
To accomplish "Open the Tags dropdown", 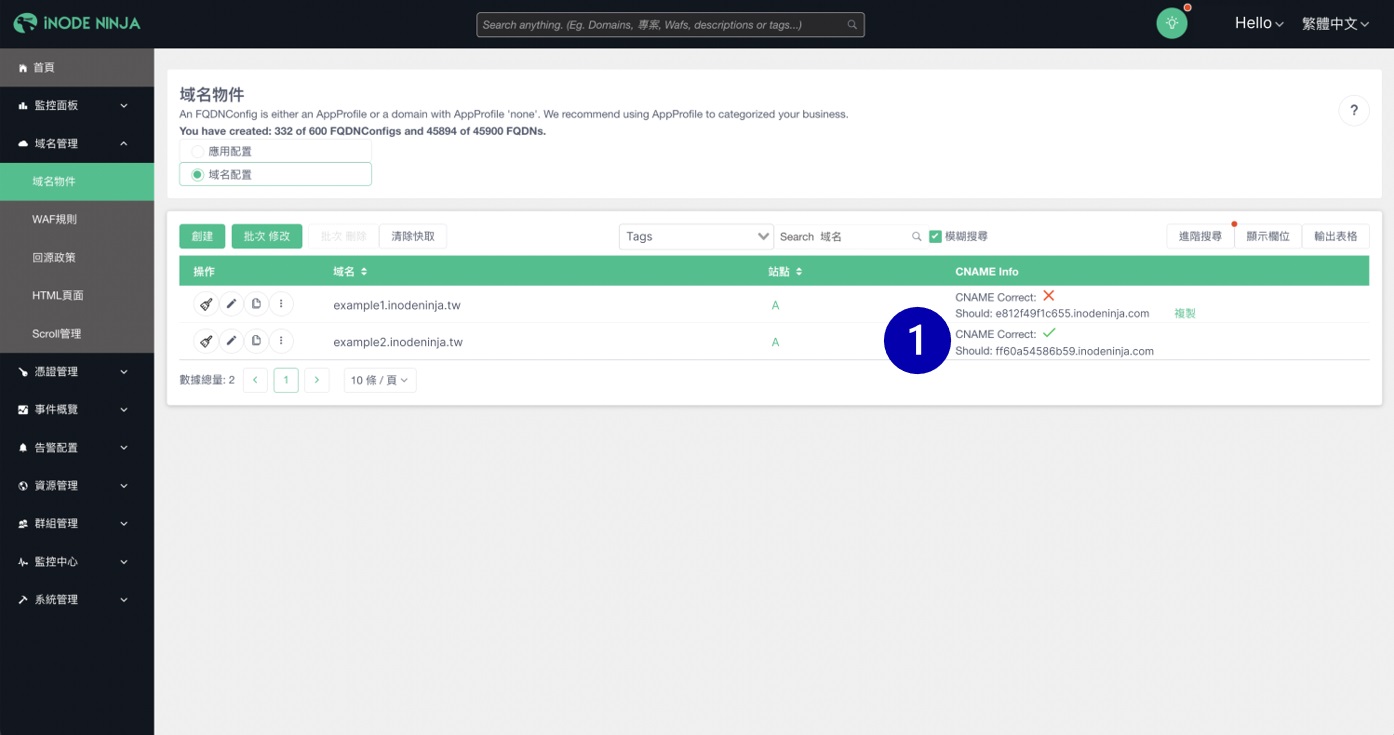I will click(x=696, y=237).
